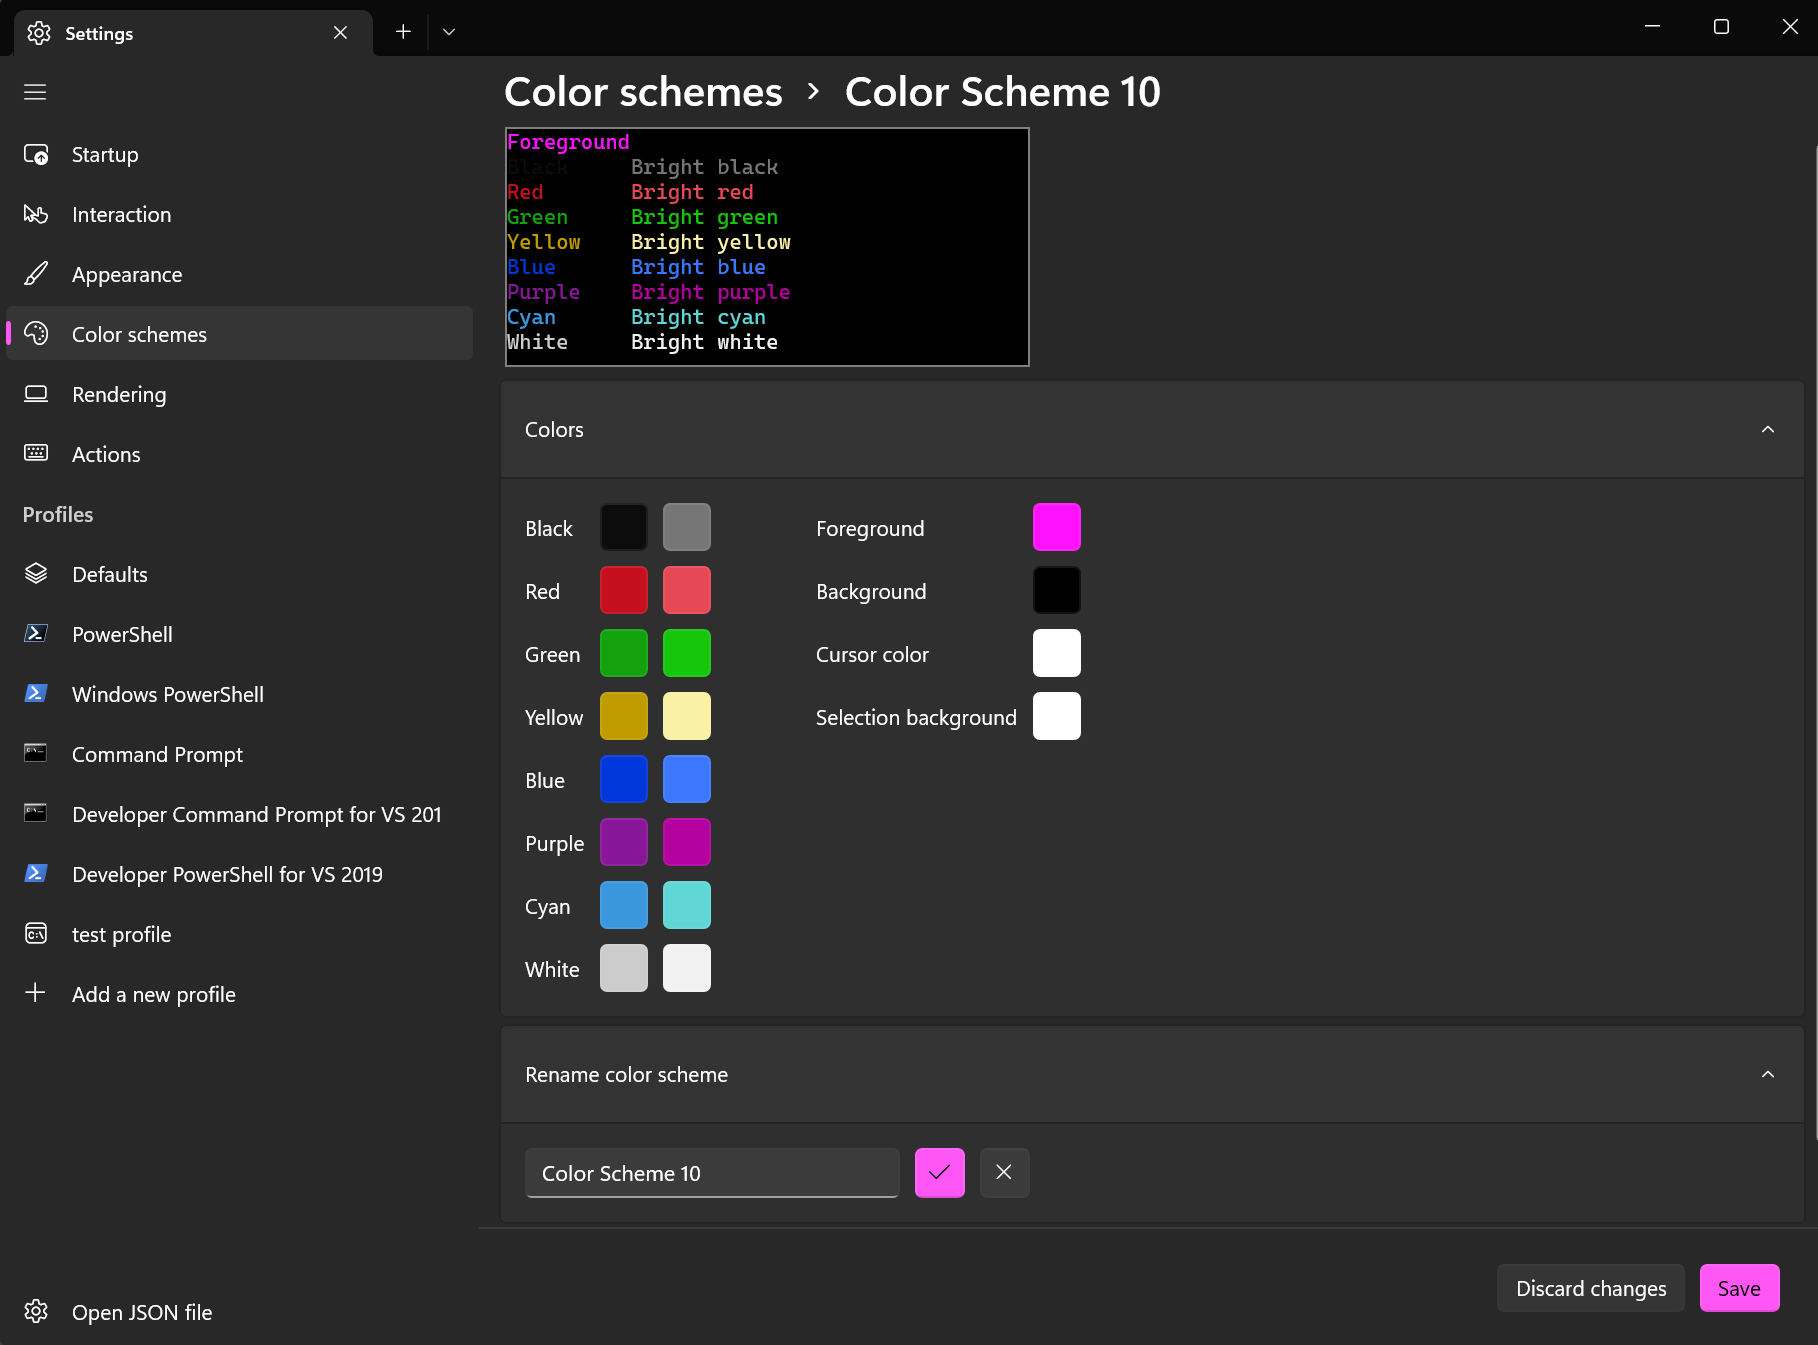Open a new tab with the plus button

coord(403,32)
